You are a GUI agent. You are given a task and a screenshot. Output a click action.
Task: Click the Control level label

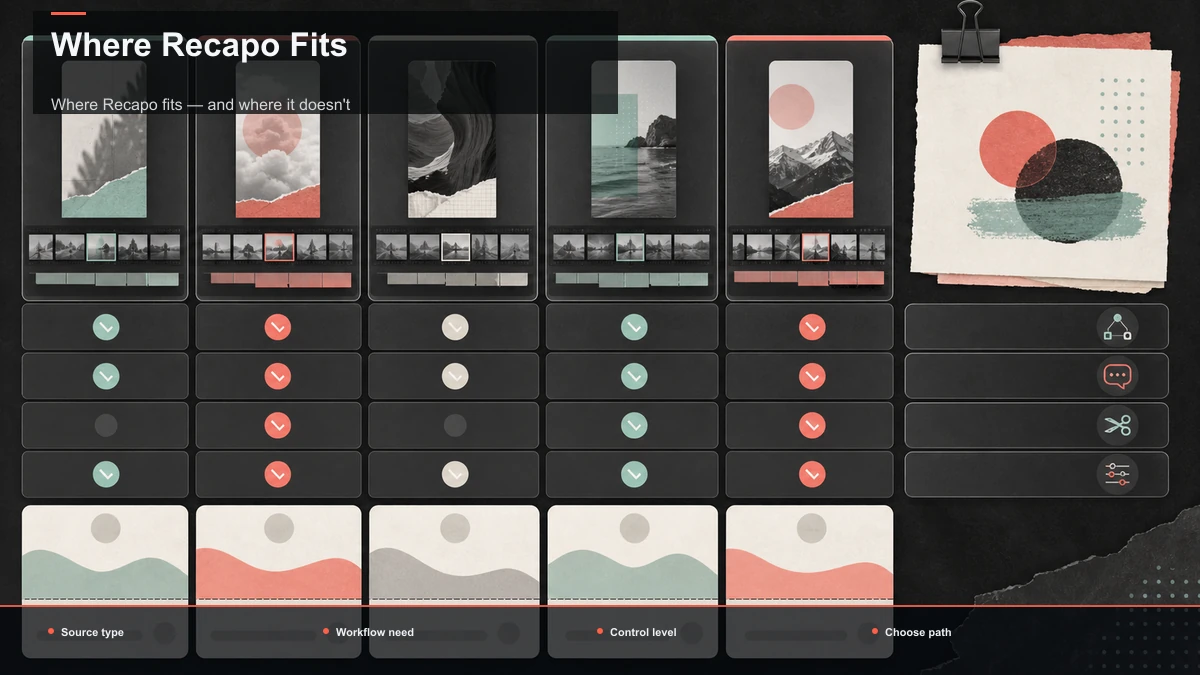pyautogui.click(x=643, y=632)
